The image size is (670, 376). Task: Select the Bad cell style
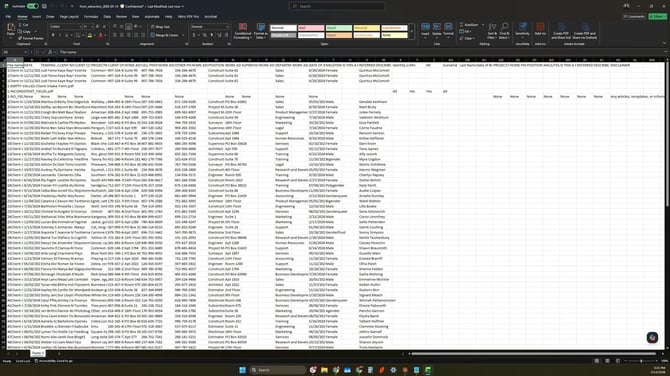[311, 28]
